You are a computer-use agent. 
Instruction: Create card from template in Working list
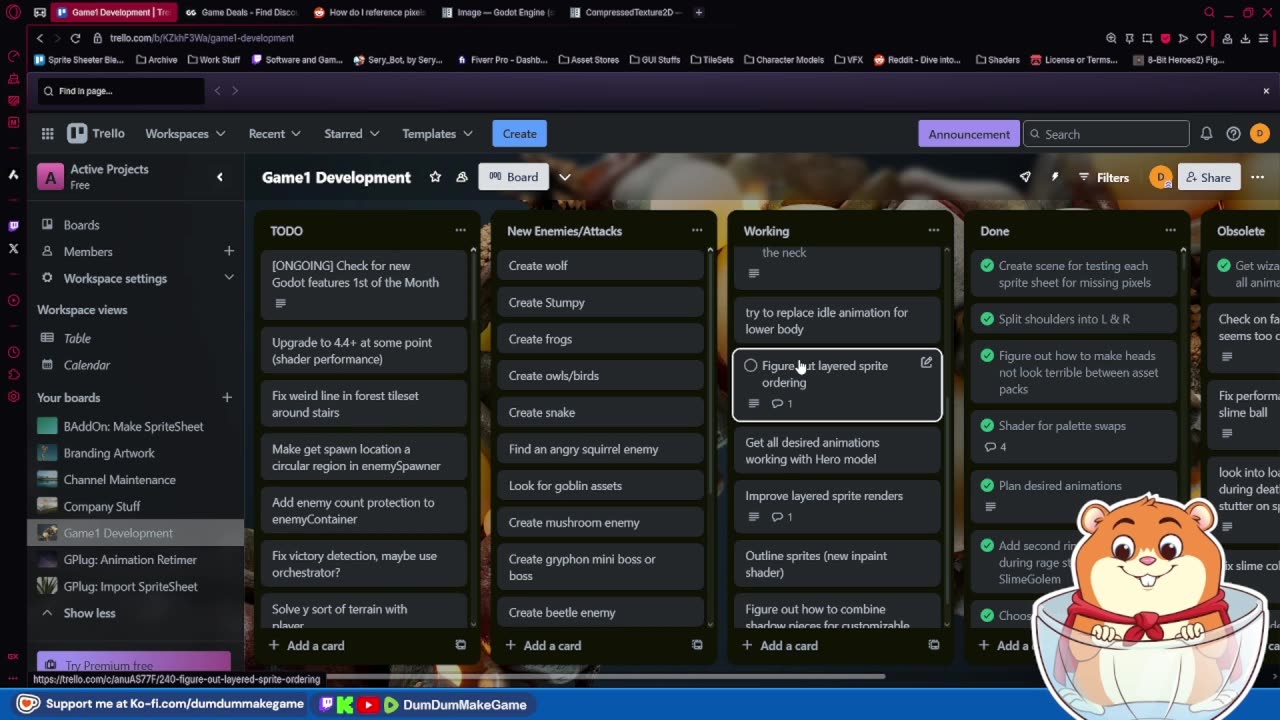tap(933, 645)
